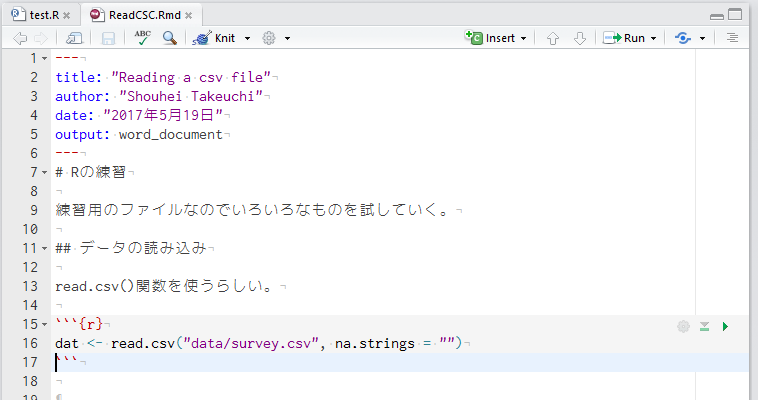Image resolution: width=758 pixels, height=400 pixels.
Task: Show document in new window
Action: click(74, 38)
